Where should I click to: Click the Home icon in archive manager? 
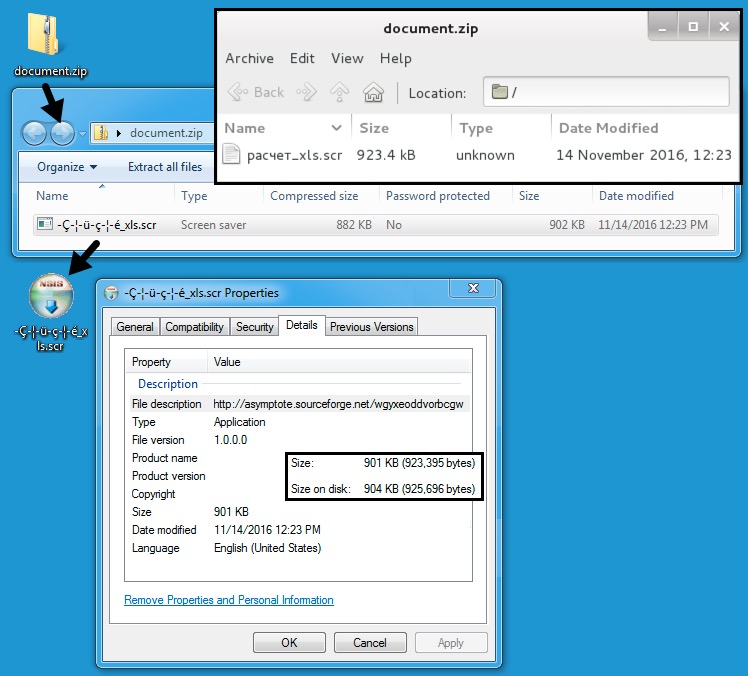(373, 92)
